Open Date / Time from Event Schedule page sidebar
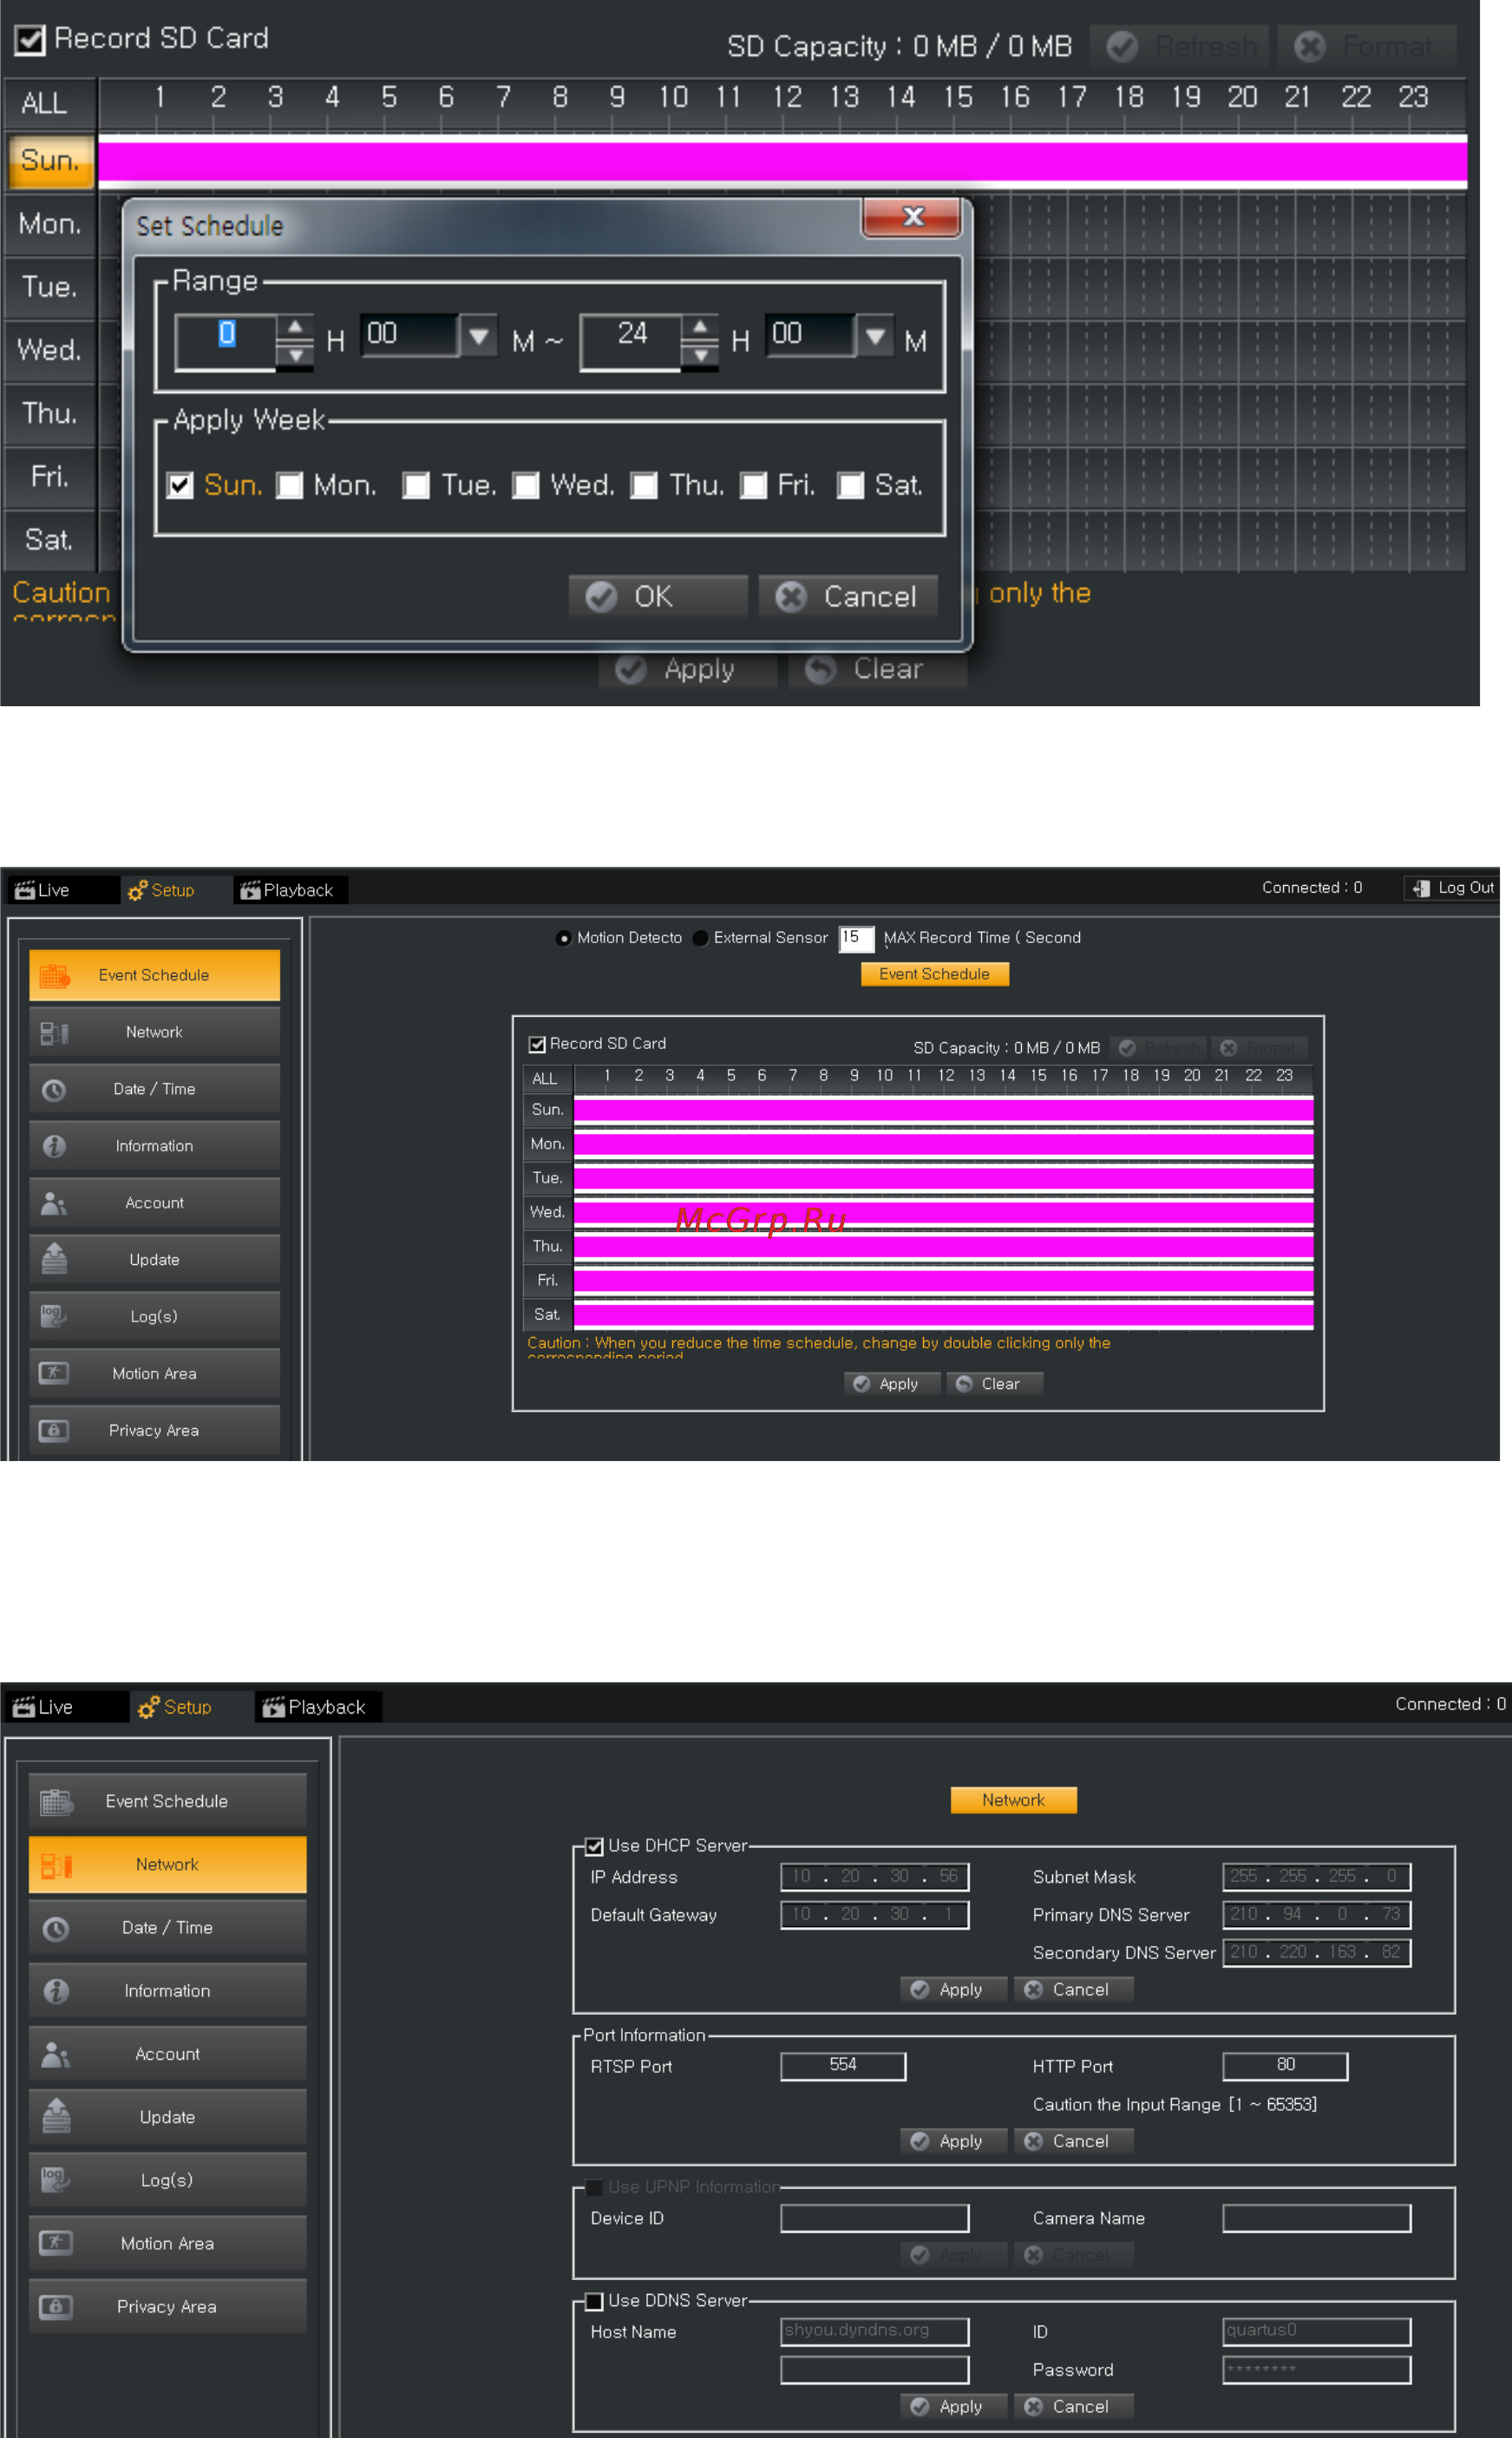Image resolution: width=1512 pixels, height=2438 pixels. pyautogui.click(x=154, y=1088)
